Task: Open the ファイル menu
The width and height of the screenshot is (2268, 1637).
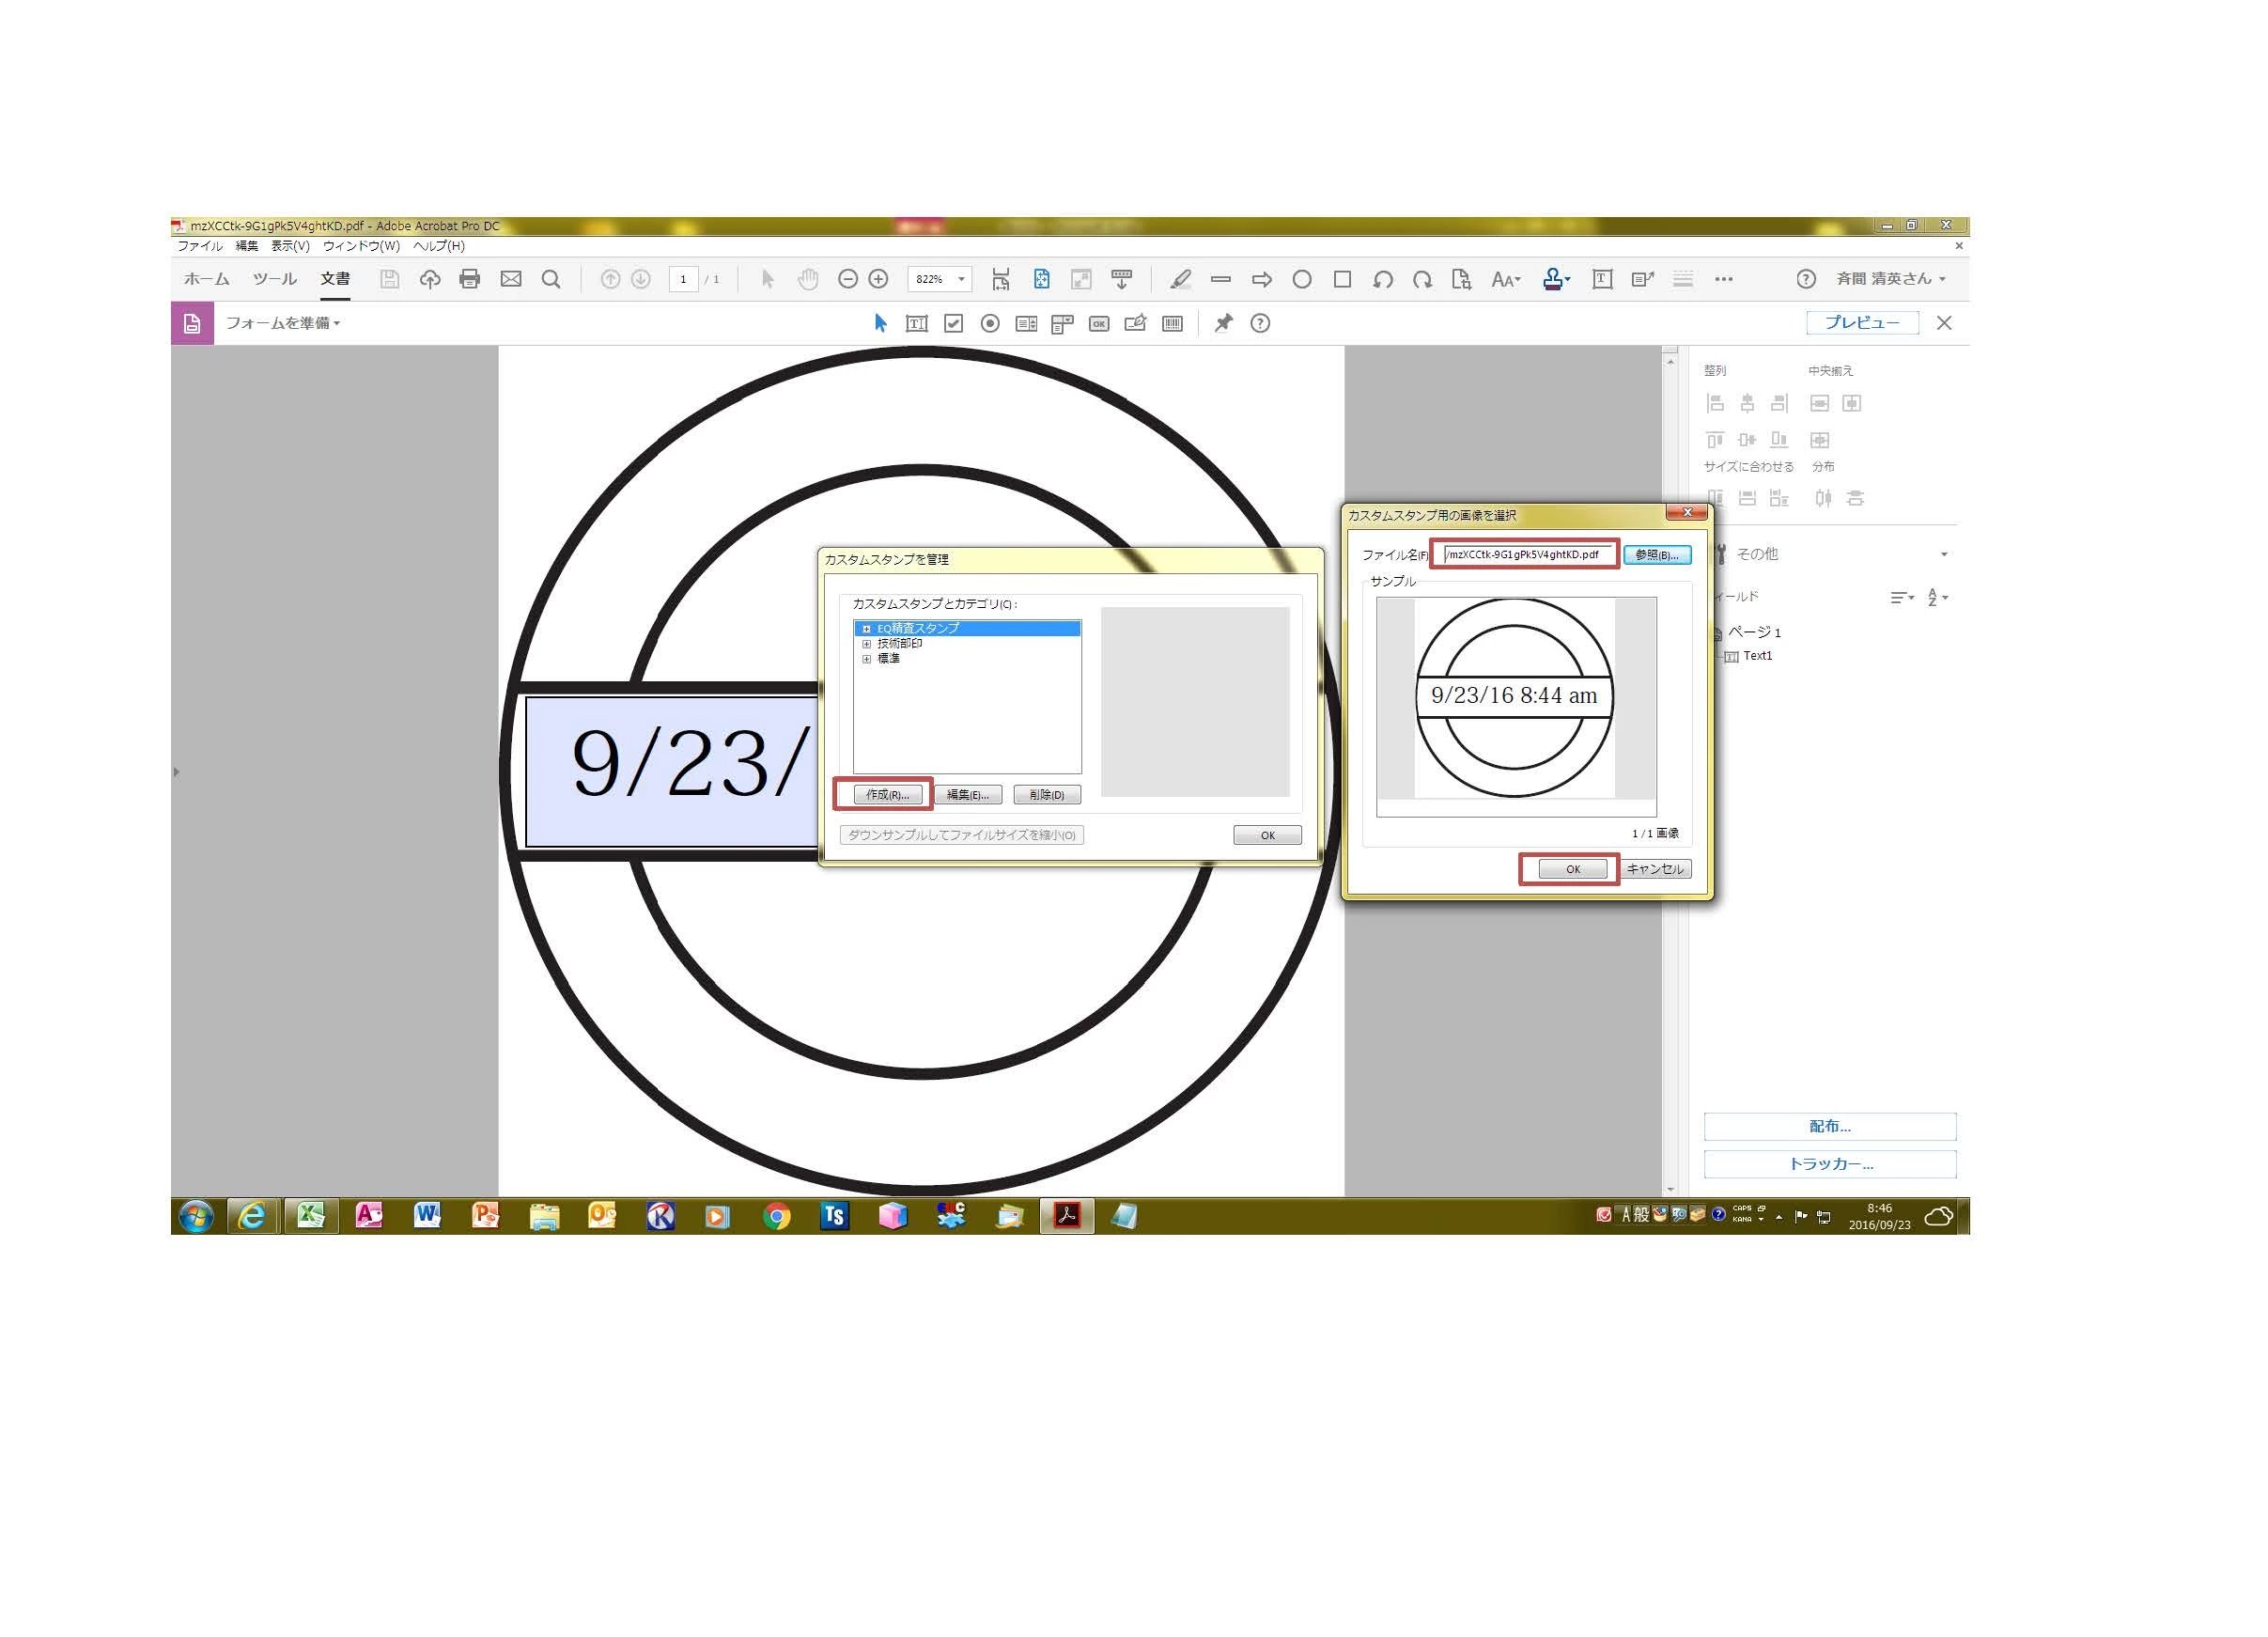Action: (199, 246)
